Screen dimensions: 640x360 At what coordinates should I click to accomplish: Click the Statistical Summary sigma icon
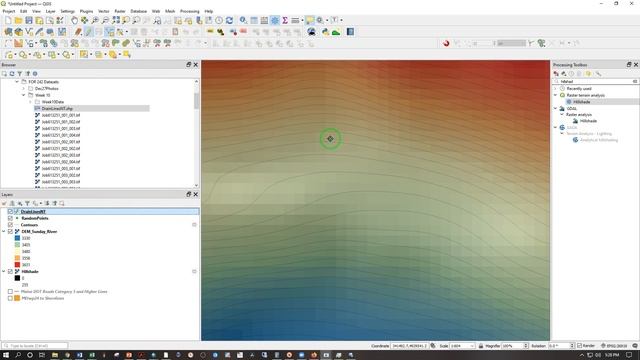tap(285, 20)
